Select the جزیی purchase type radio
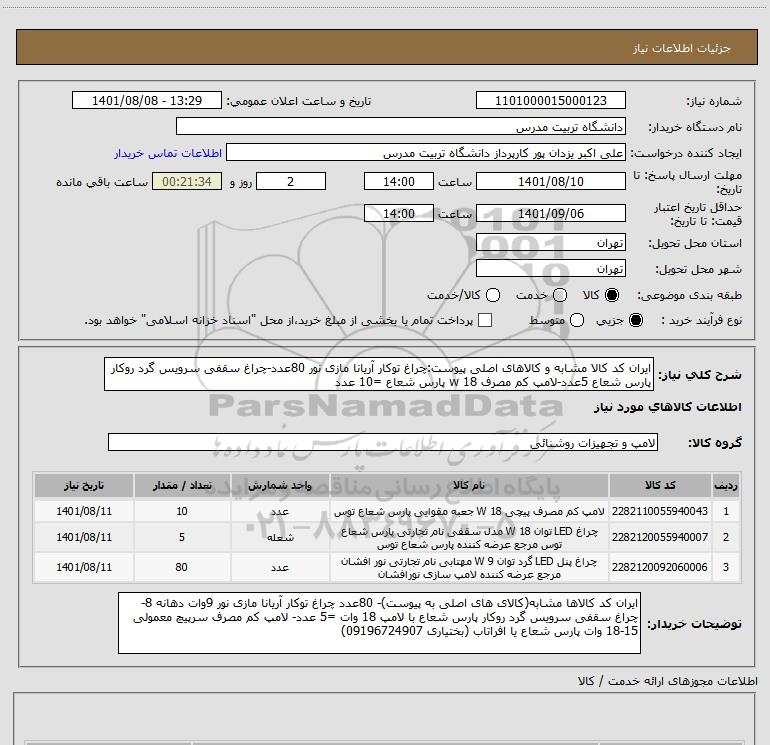Image resolution: width=770 pixels, height=745 pixels. [635, 320]
